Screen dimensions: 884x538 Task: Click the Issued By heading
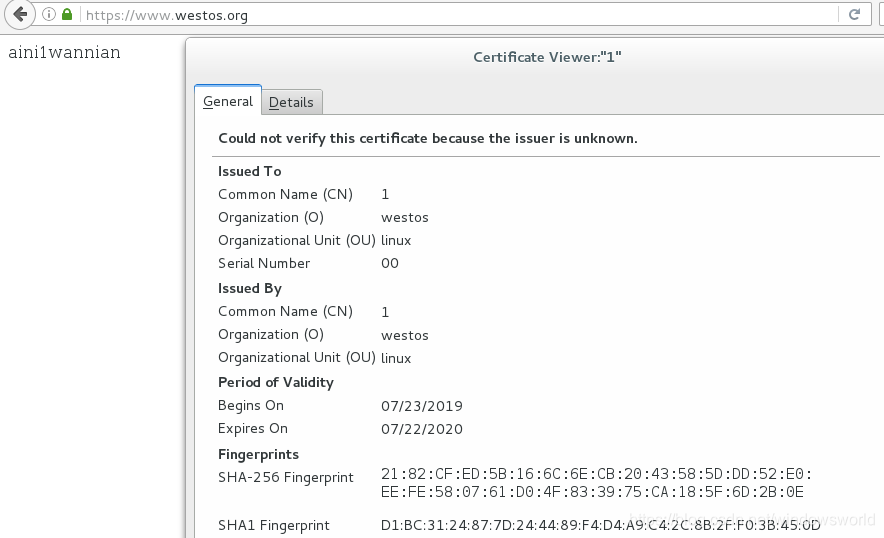[x=250, y=288]
